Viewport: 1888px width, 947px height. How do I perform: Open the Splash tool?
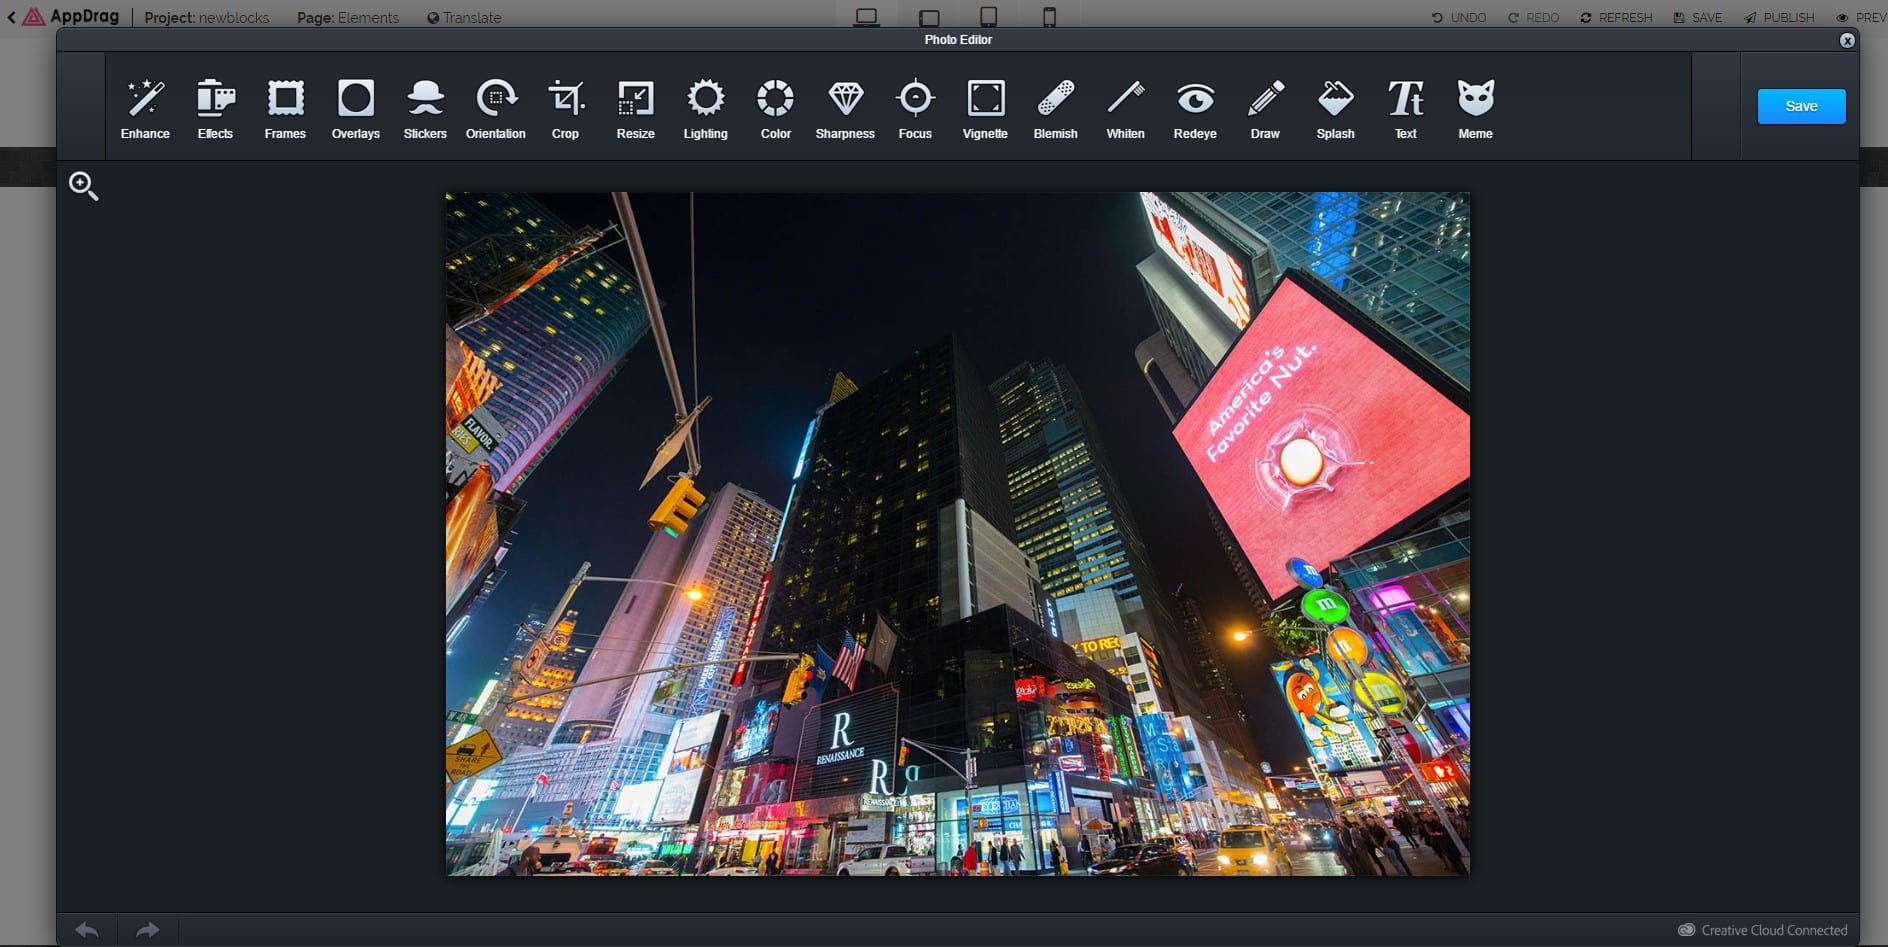[x=1334, y=107]
